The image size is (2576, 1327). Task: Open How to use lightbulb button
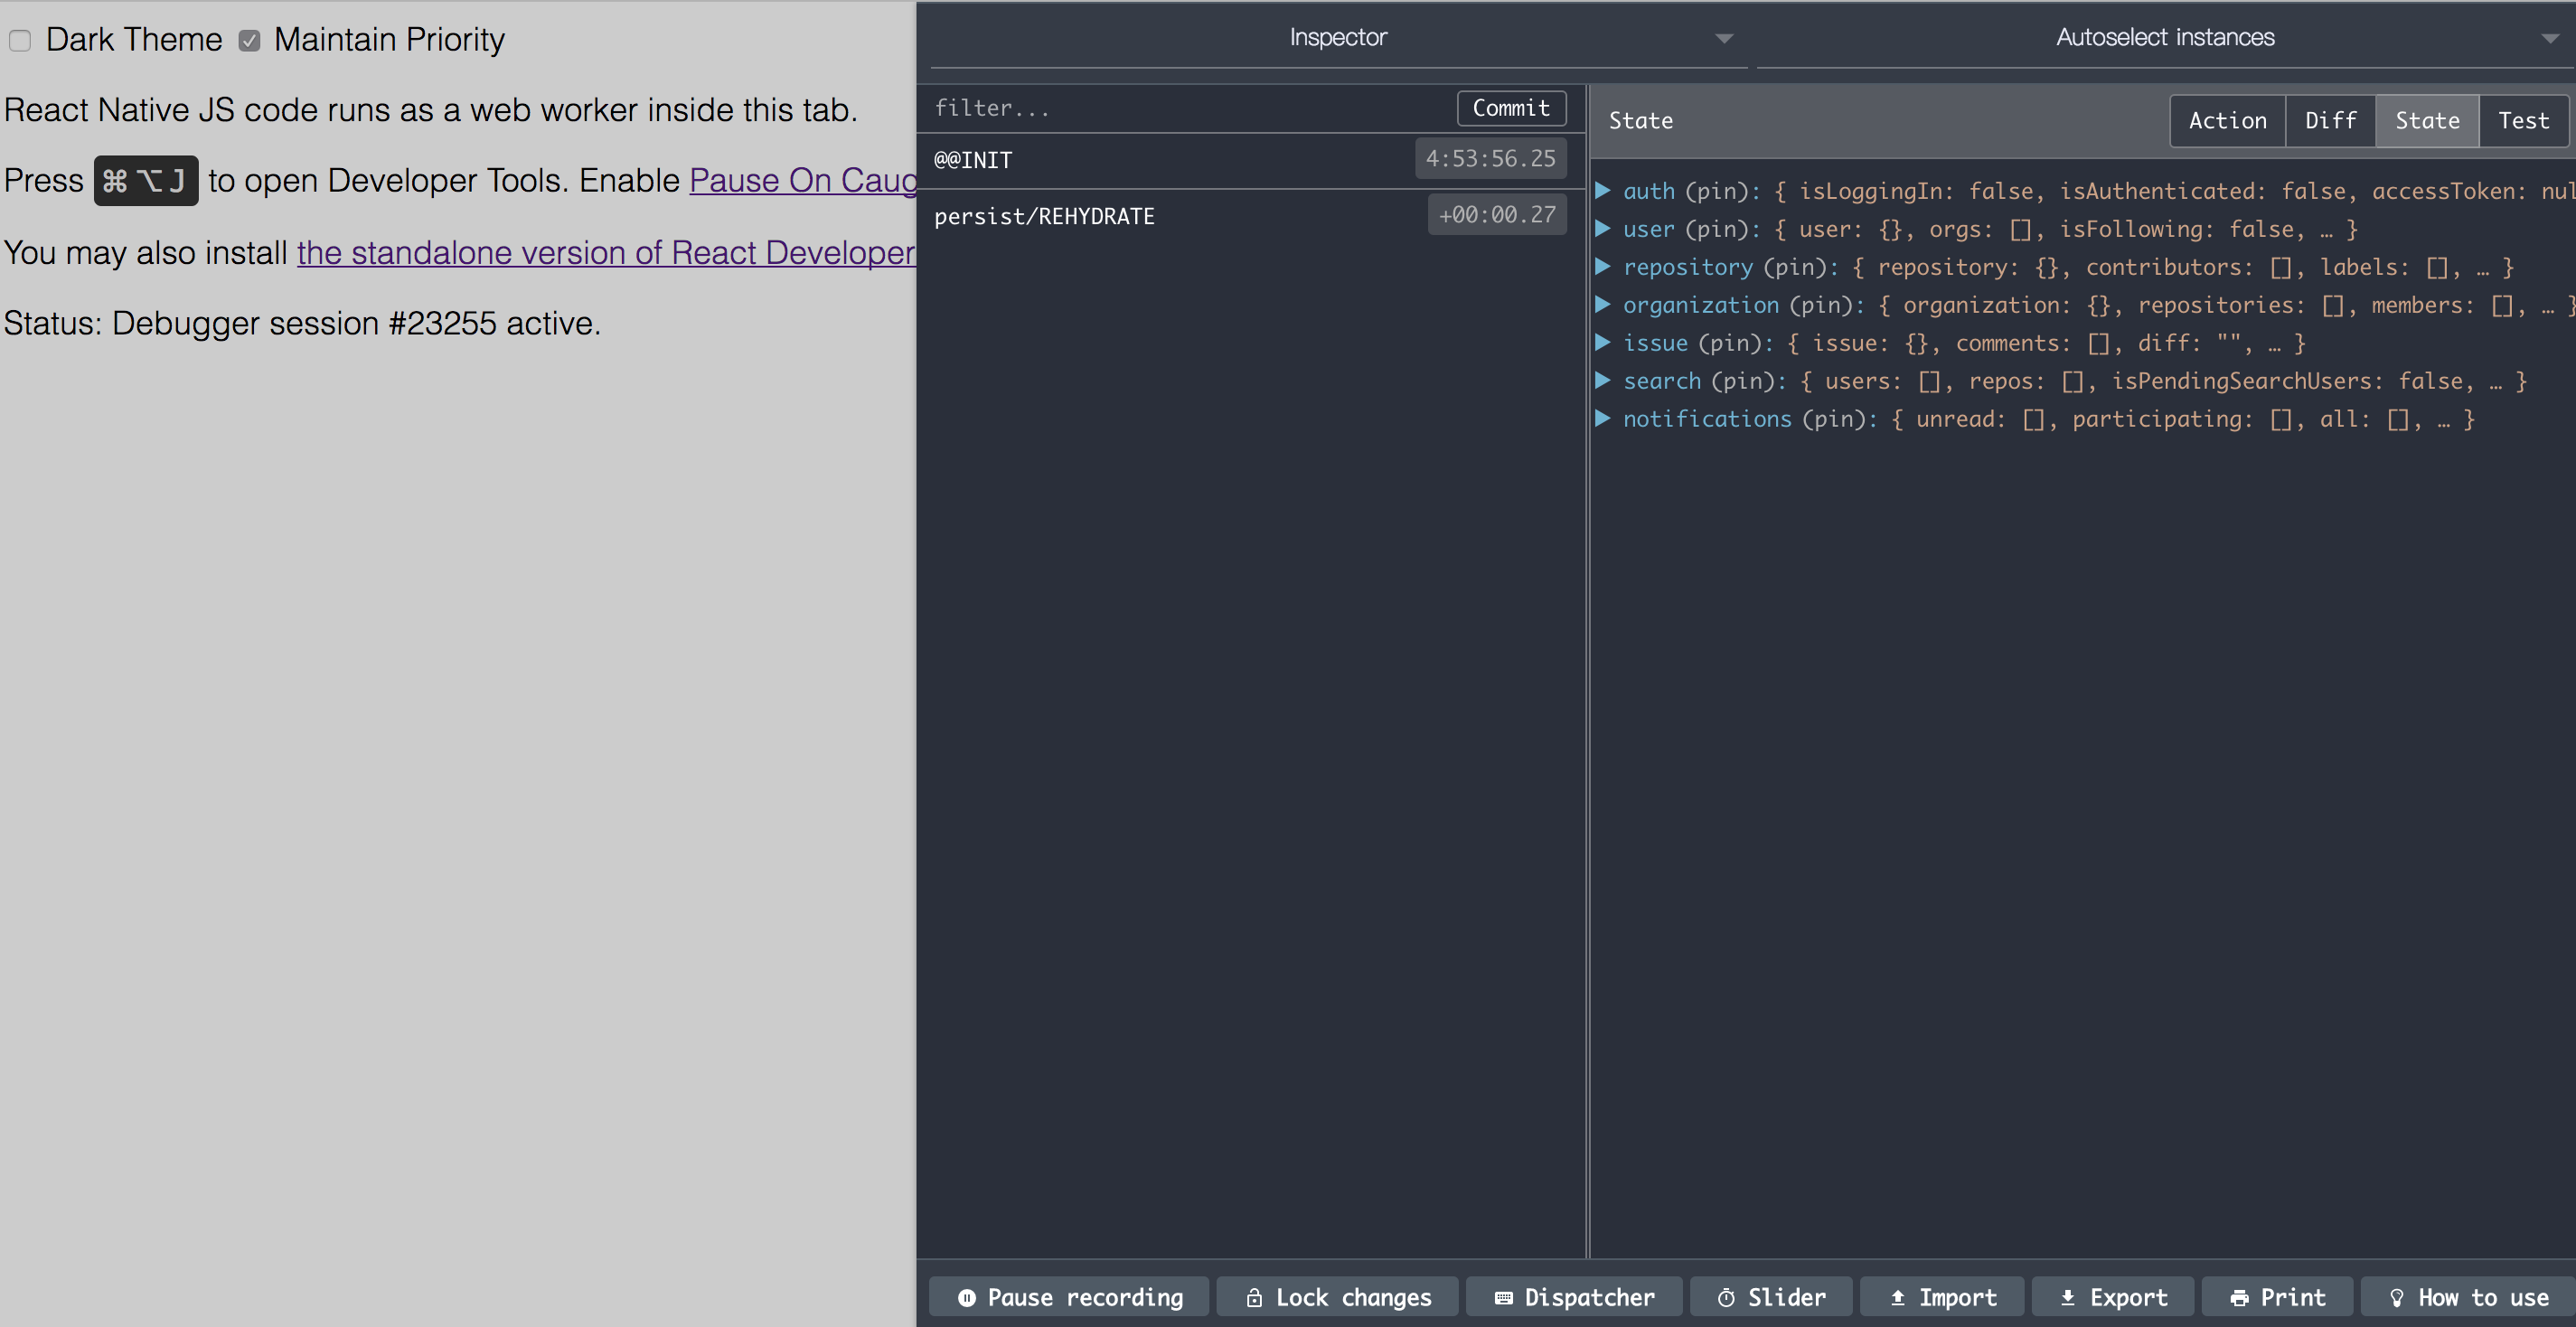(x=2467, y=1297)
